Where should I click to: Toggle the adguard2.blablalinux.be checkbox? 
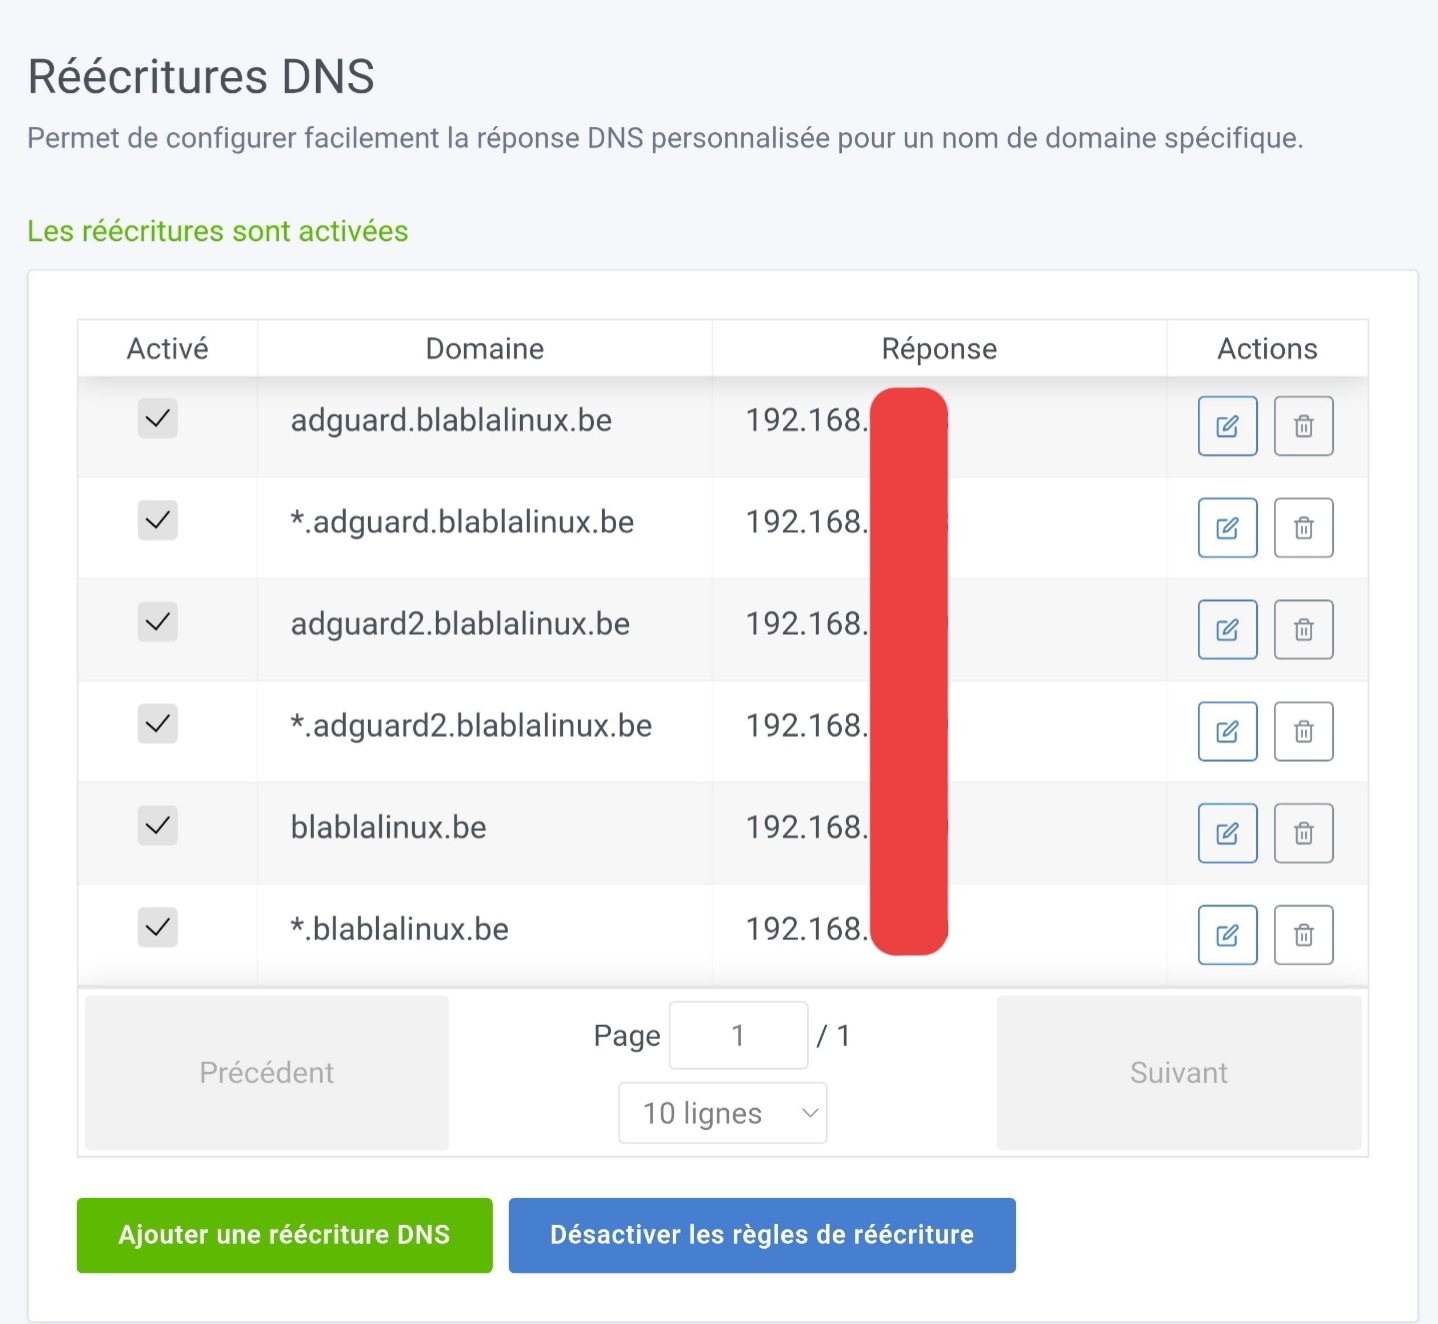pyautogui.click(x=158, y=622)
